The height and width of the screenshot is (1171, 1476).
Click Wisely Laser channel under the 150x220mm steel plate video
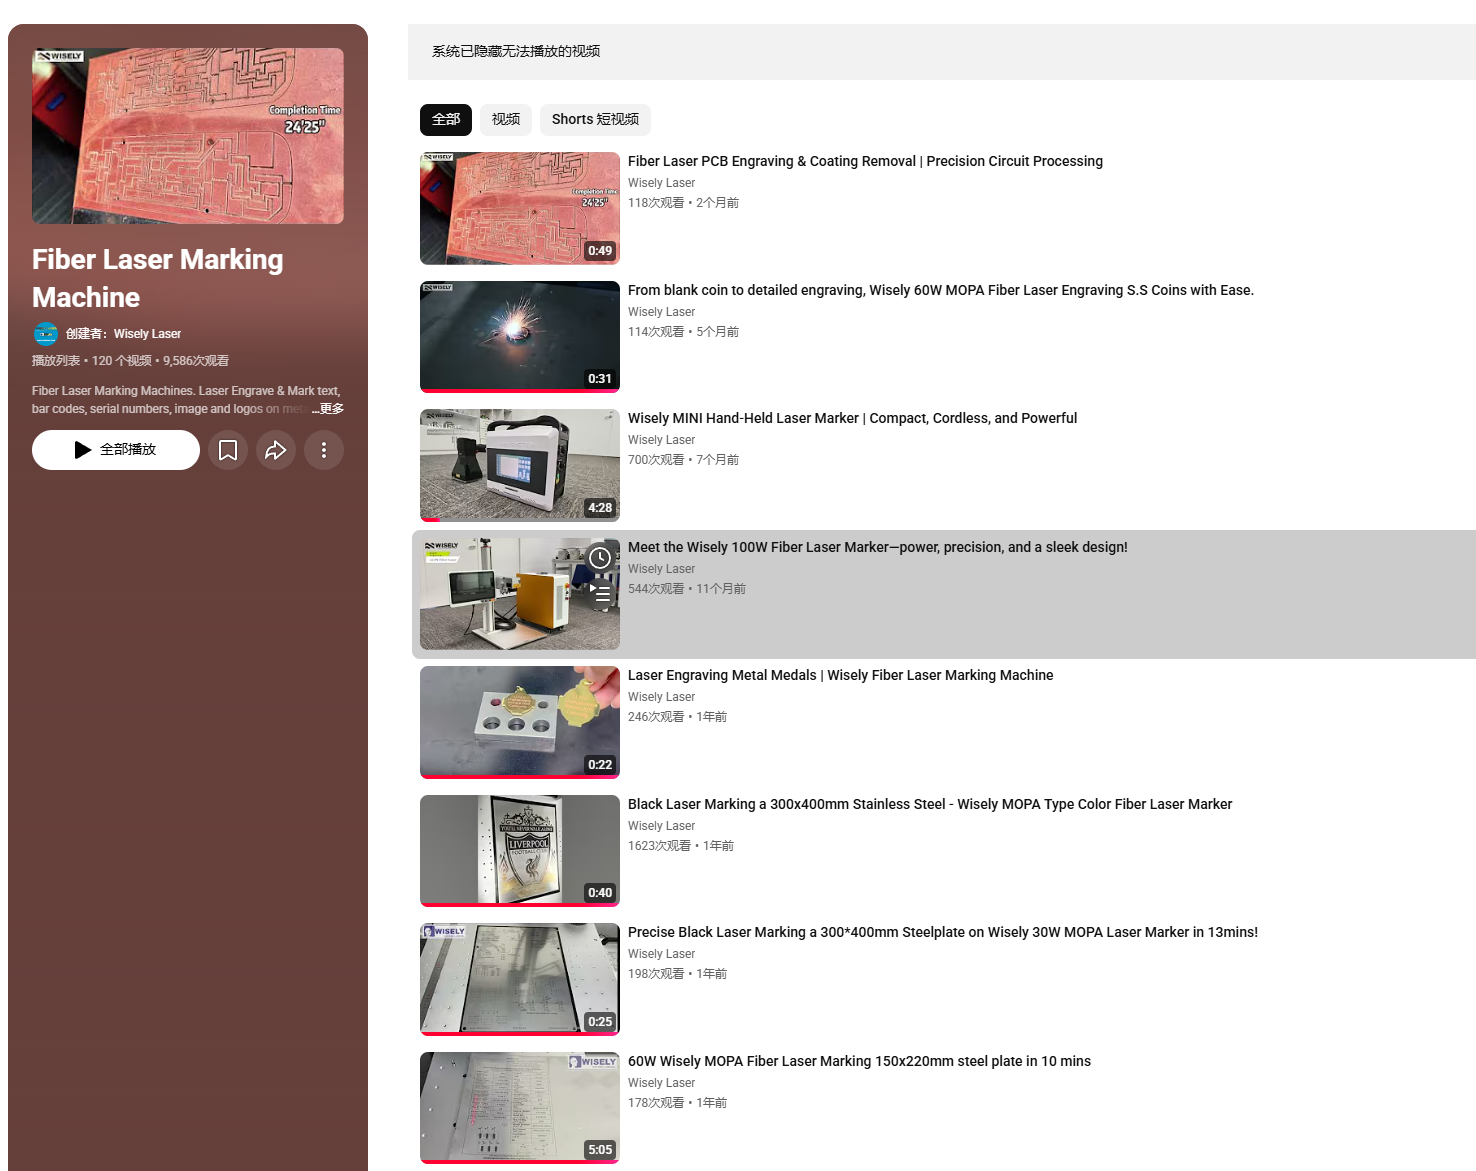[x=661, y=1083]
